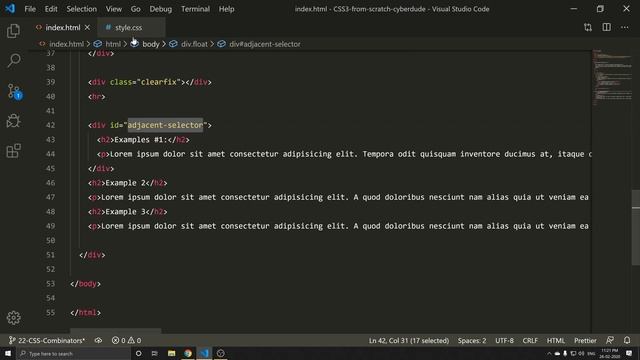Click the Ln 42, Col 31 cursor position
This screenshot has width=640, height=360.
[x=409, y=340]
